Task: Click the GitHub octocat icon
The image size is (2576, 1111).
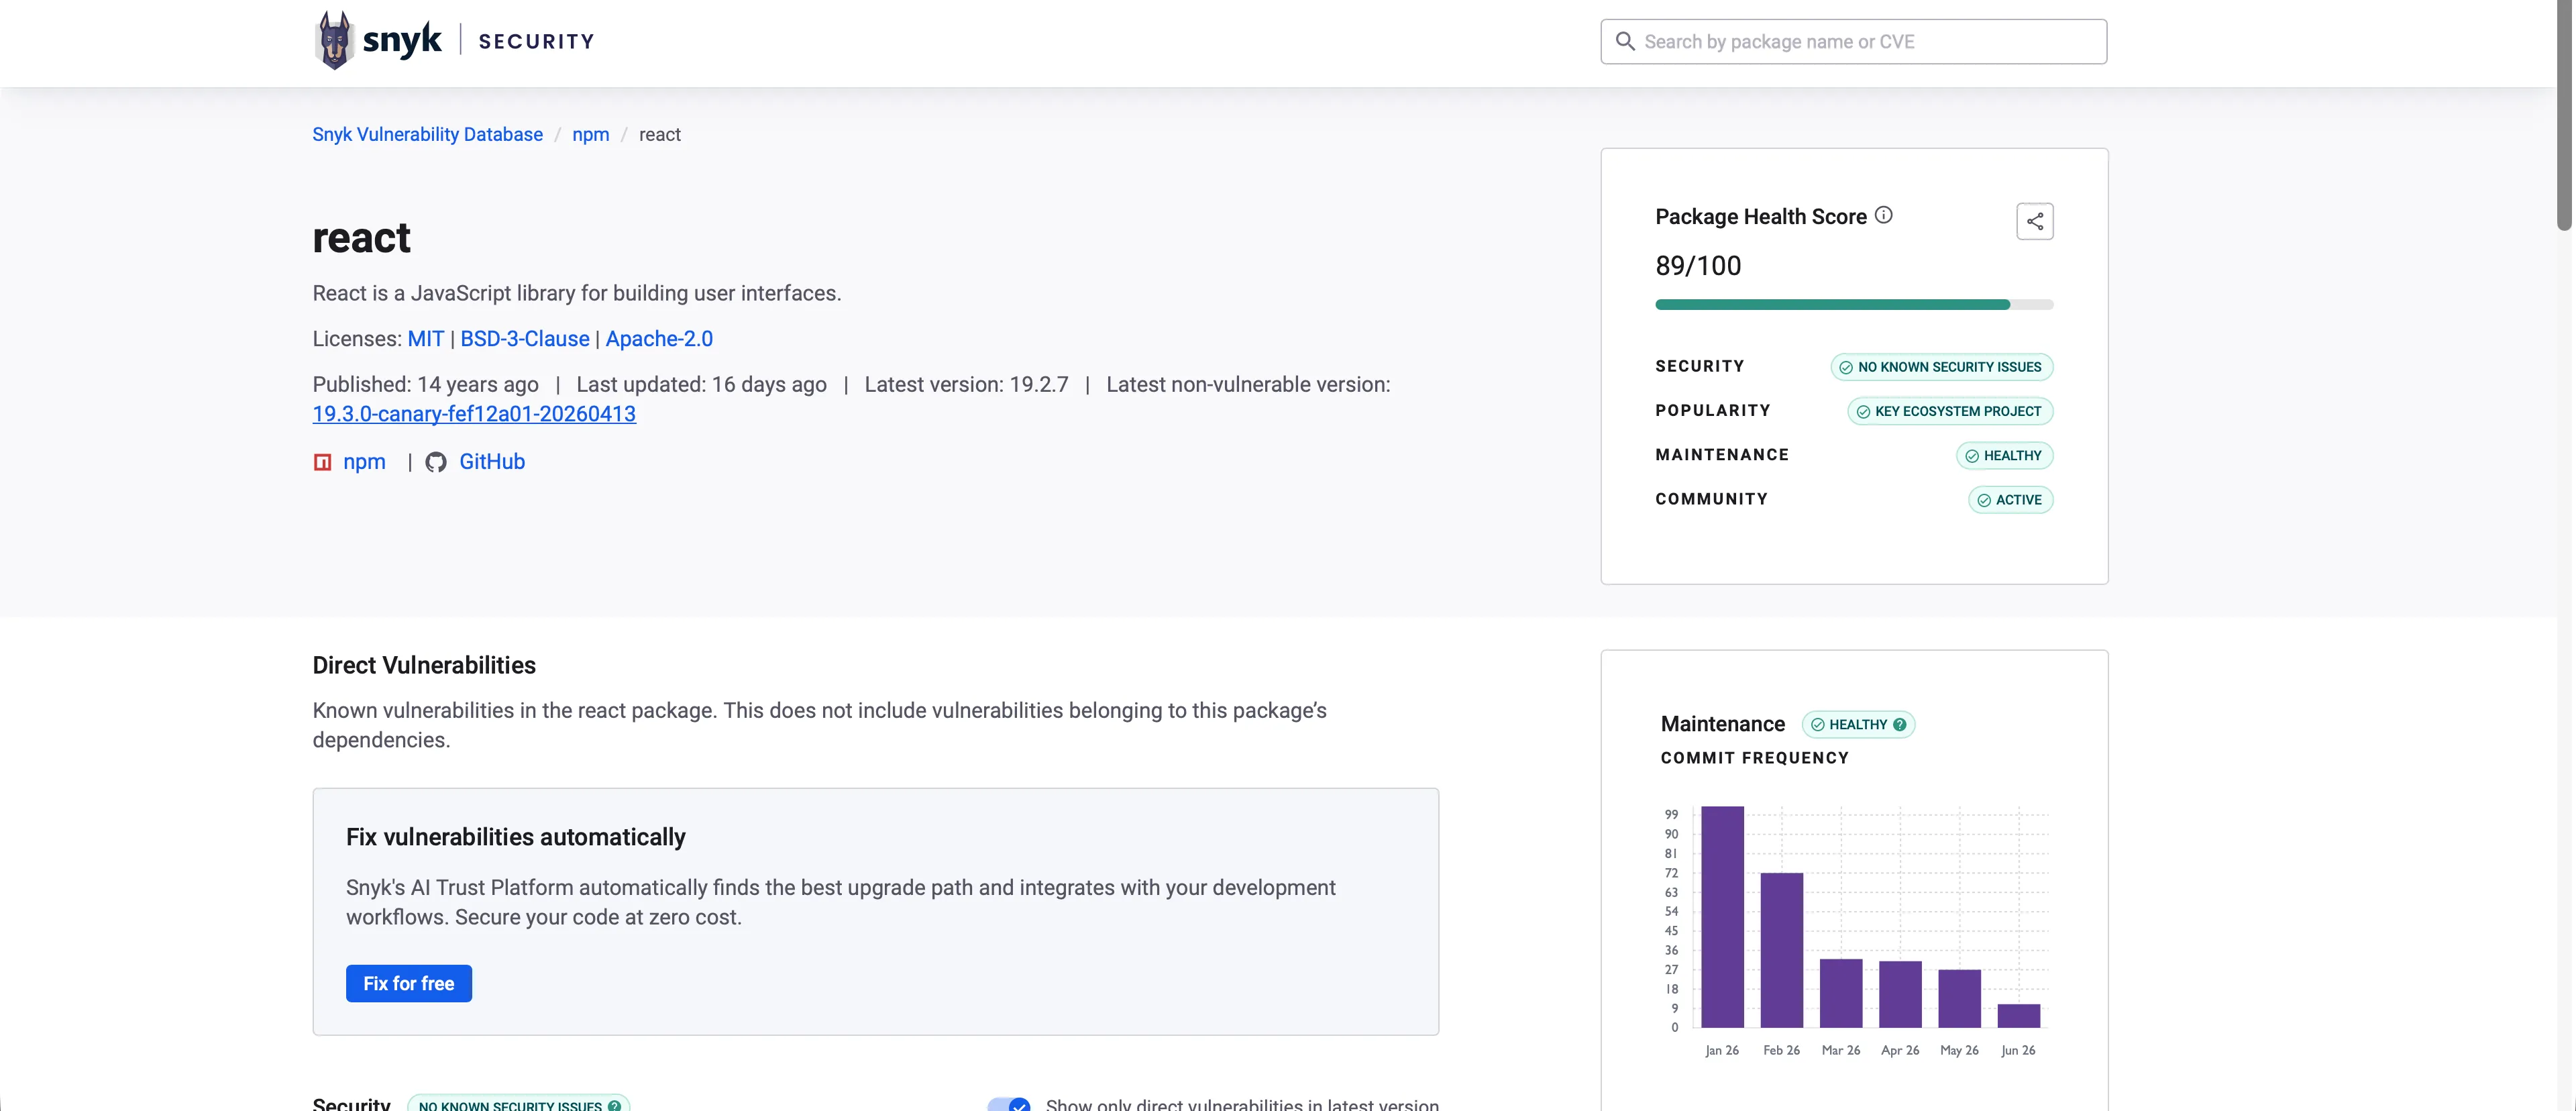Action: point(436,462)
